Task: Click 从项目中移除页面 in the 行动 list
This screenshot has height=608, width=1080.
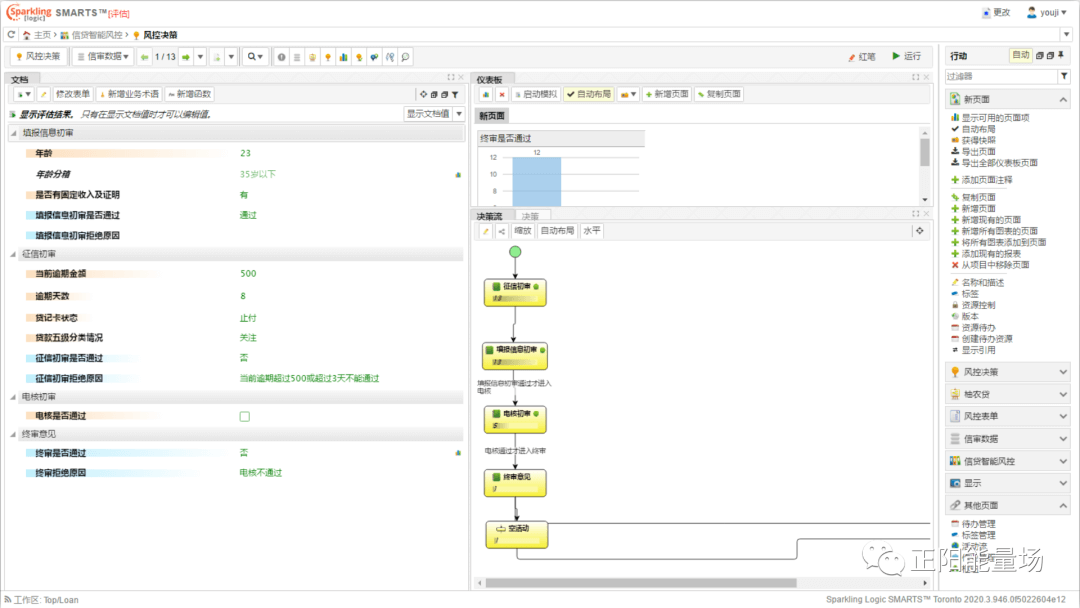Action: 995,264
